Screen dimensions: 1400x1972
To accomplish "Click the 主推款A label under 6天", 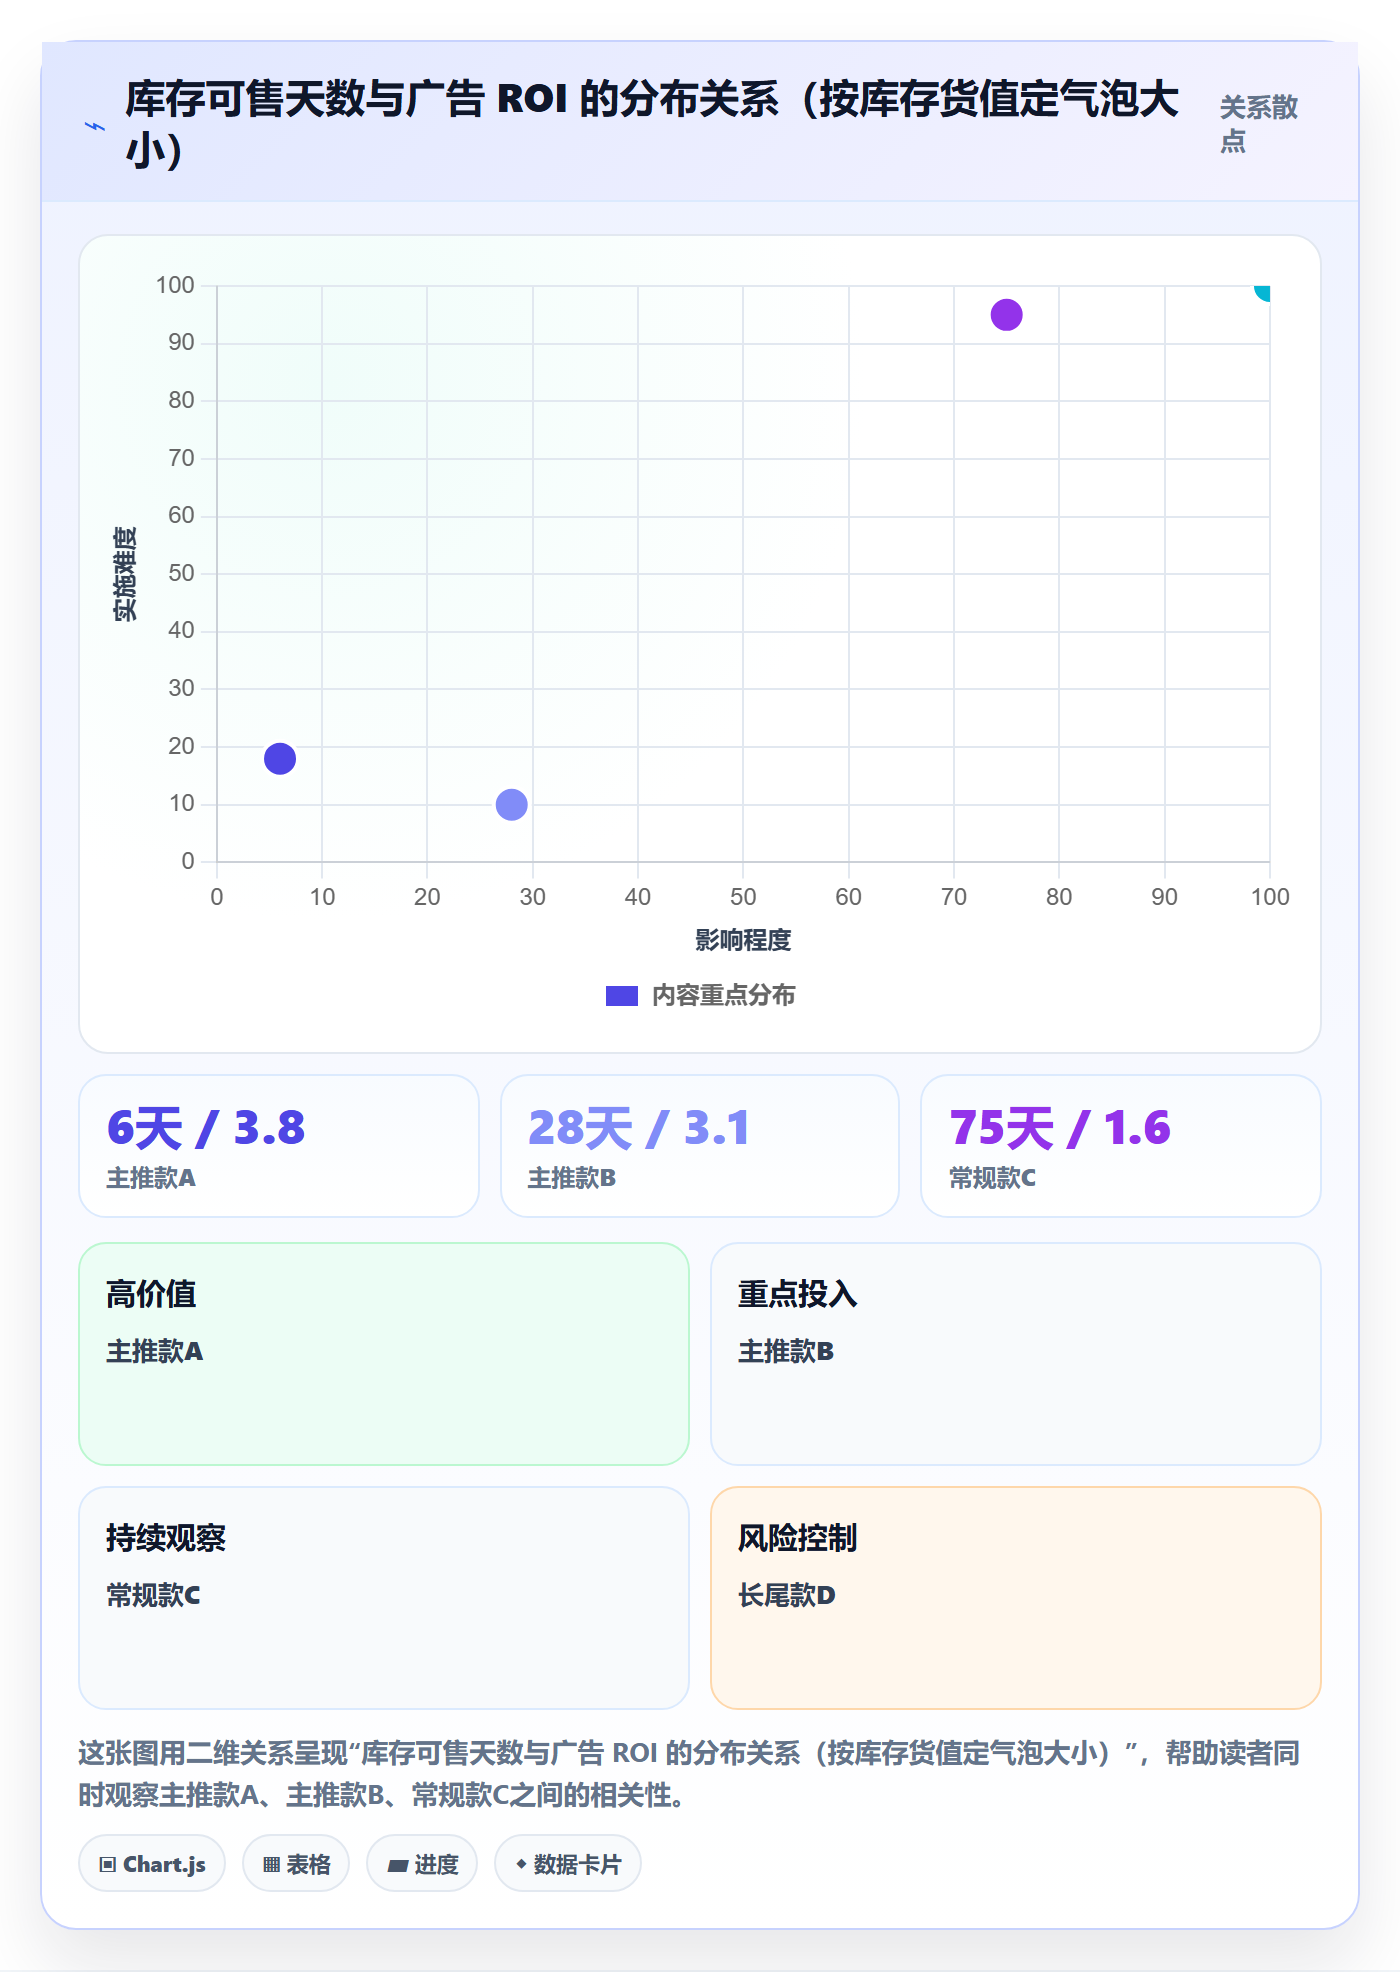I will click(x=151, y=1178).
